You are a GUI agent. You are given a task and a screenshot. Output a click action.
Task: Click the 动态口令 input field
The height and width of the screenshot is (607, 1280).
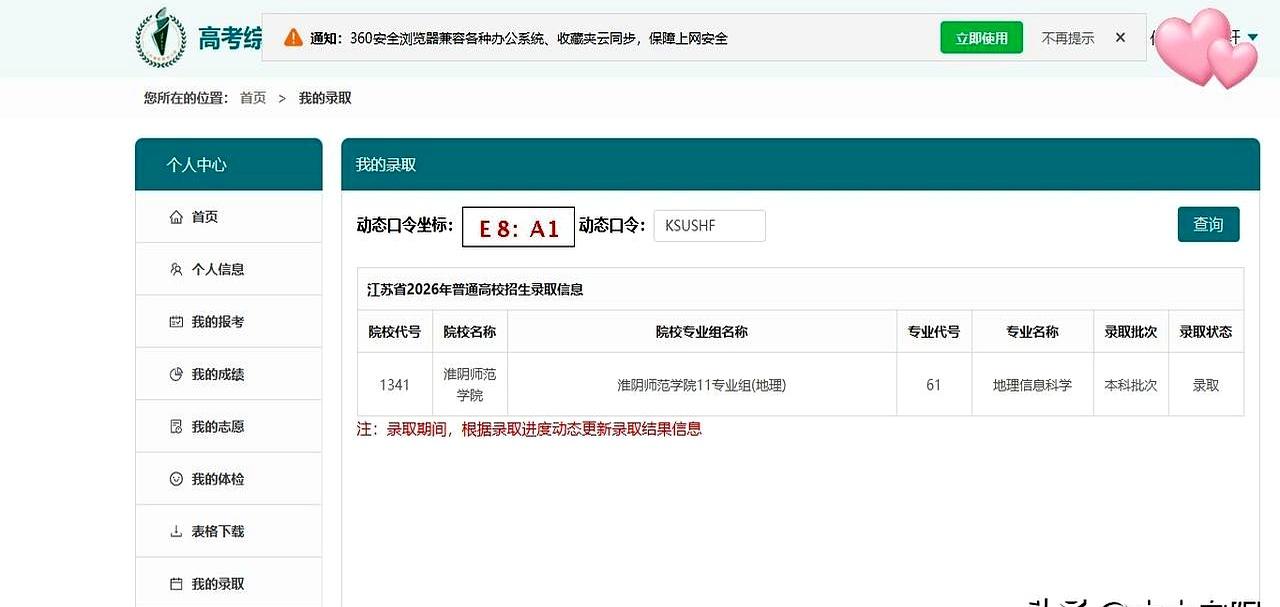pyautogui.click(x=710, y=226)
